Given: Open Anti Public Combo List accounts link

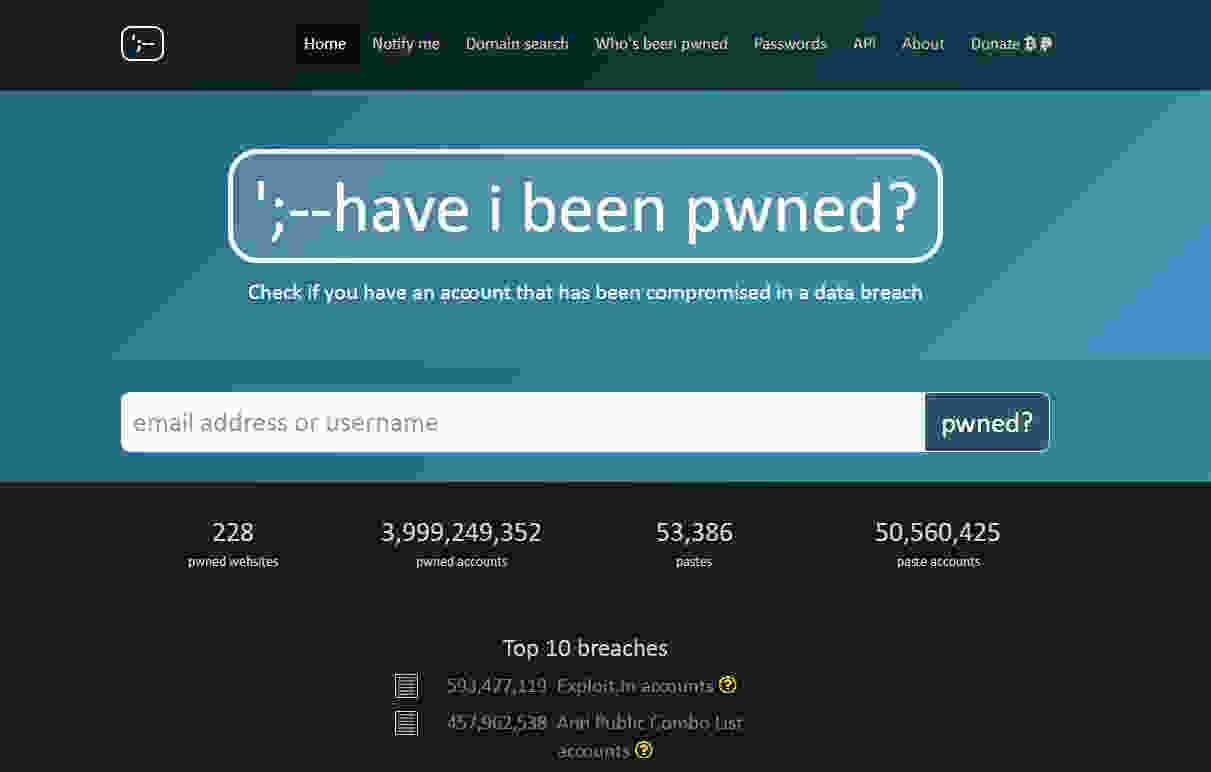Looking at the screenshot, I should (x=650, y=736).
